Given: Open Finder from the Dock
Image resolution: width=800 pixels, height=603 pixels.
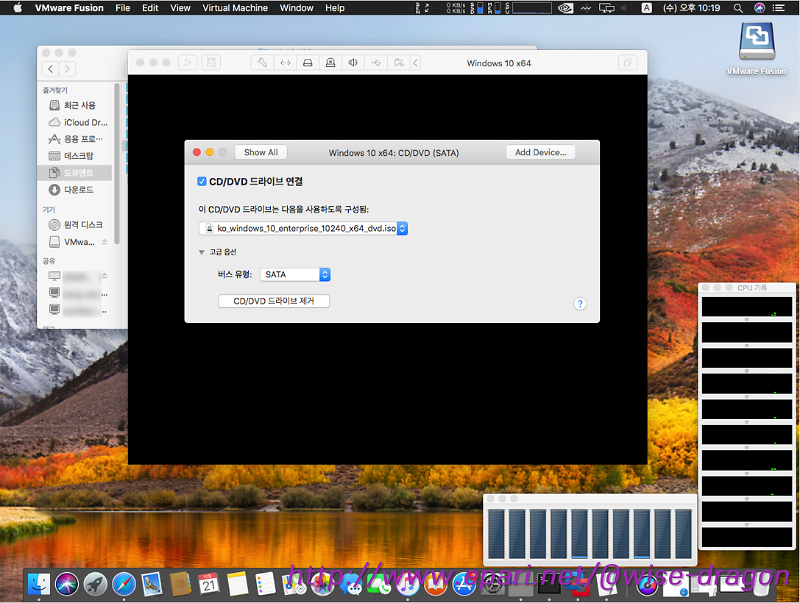Looking at the screenshot, I should 38,584.
